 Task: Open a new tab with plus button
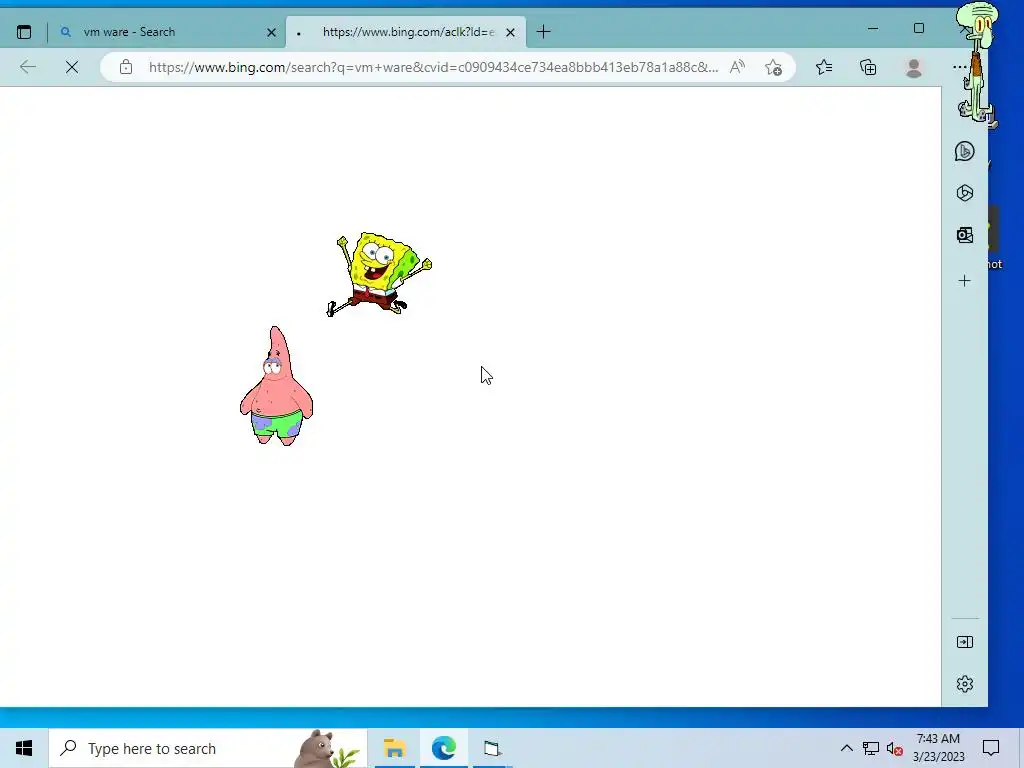click(x=543, y=32)
